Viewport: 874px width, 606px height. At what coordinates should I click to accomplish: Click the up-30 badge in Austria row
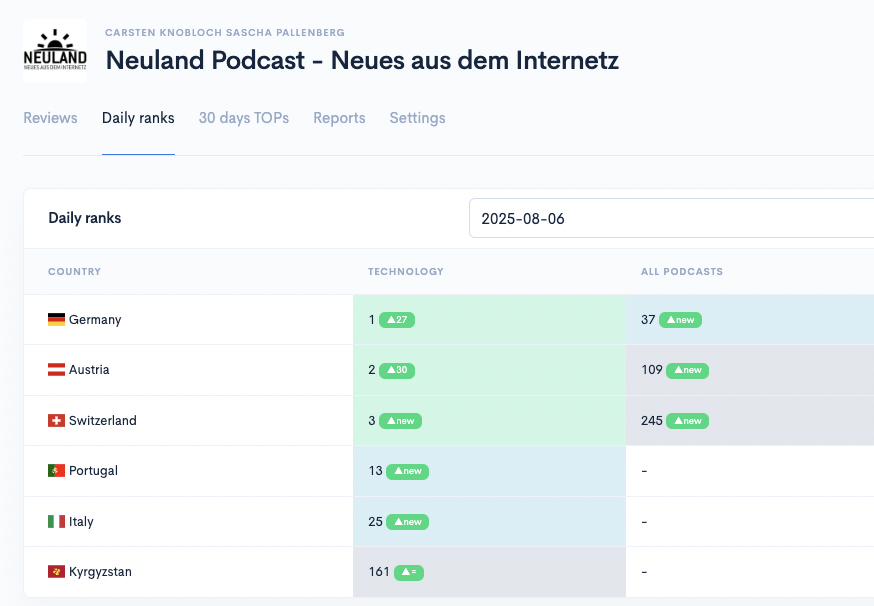coord(397,370)
